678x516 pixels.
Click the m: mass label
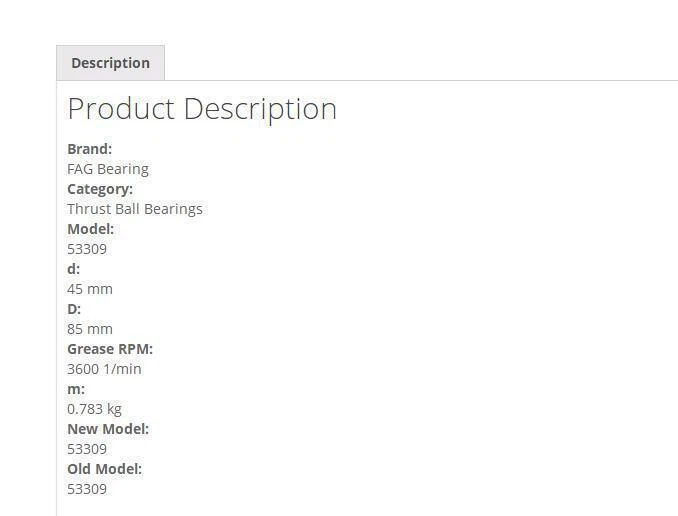pyautogui.click(x=76, y=389)
